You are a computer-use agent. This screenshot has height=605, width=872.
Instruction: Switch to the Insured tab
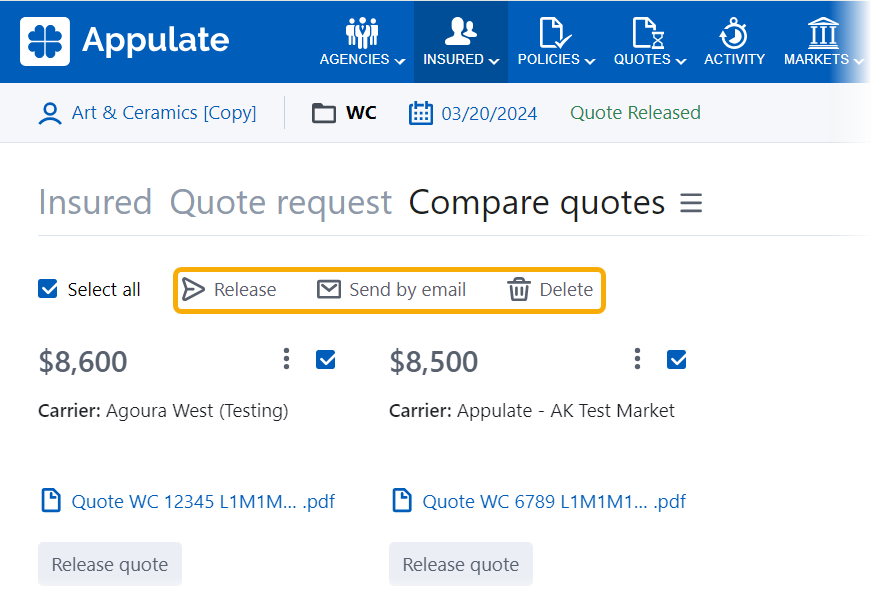[x=95, y=202]
